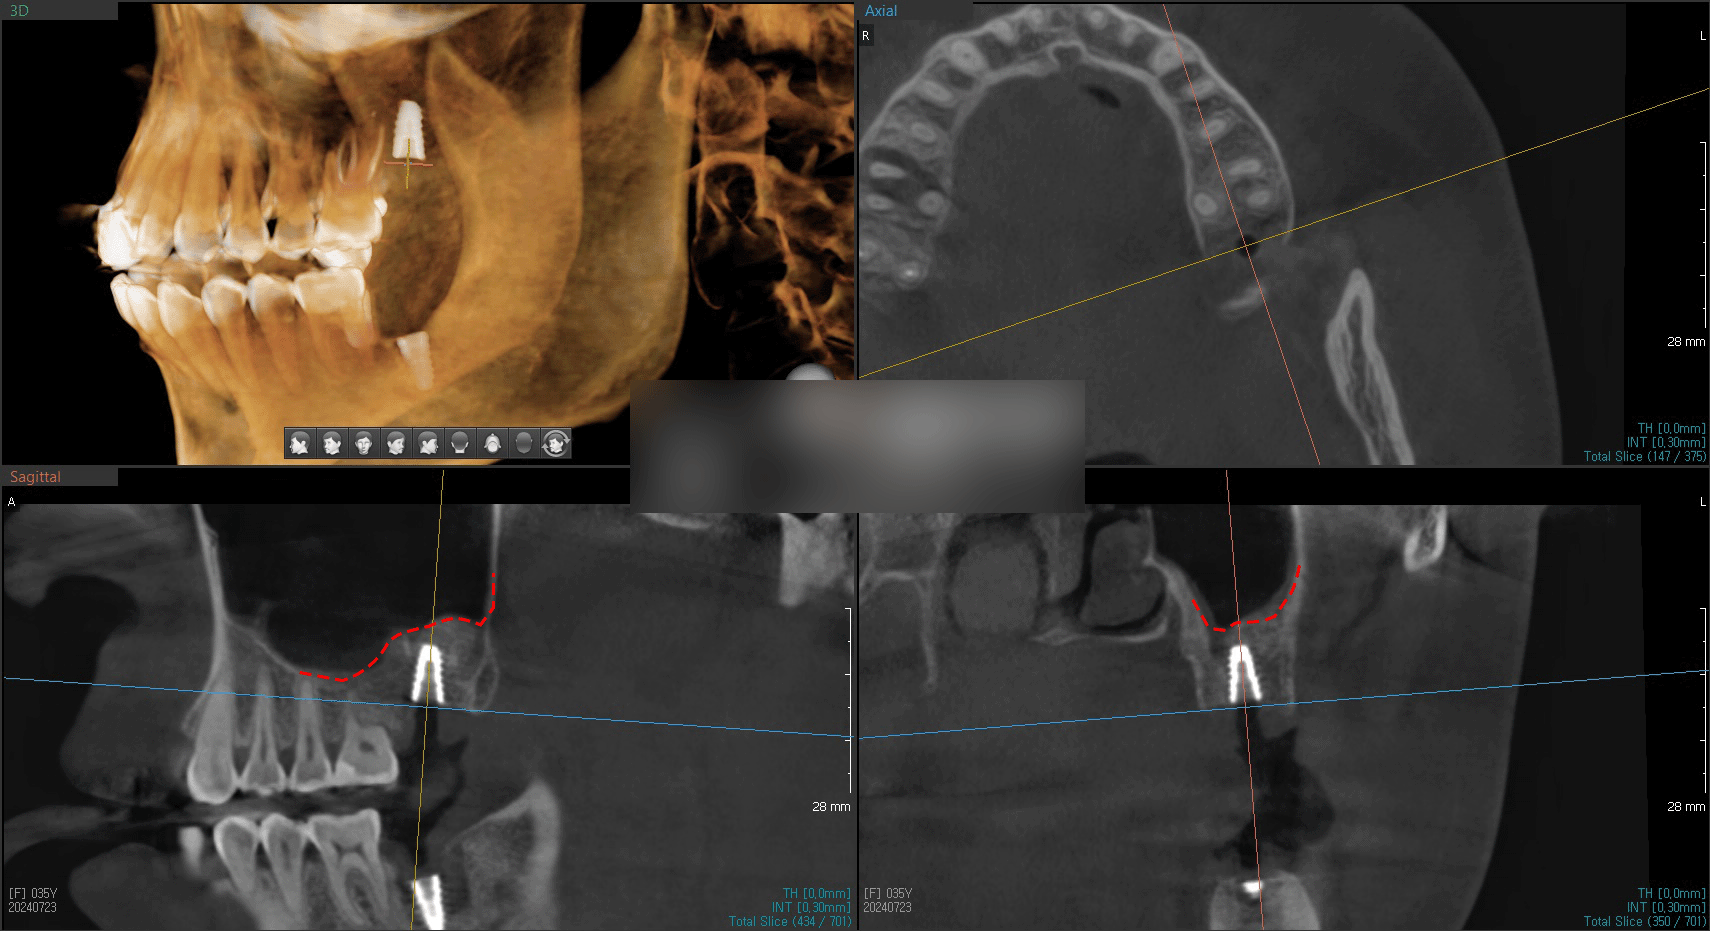Click the '28 mm' scale label in Axial view
This screenshot has height=931, width=1710.
click(x=1686, y=341)
